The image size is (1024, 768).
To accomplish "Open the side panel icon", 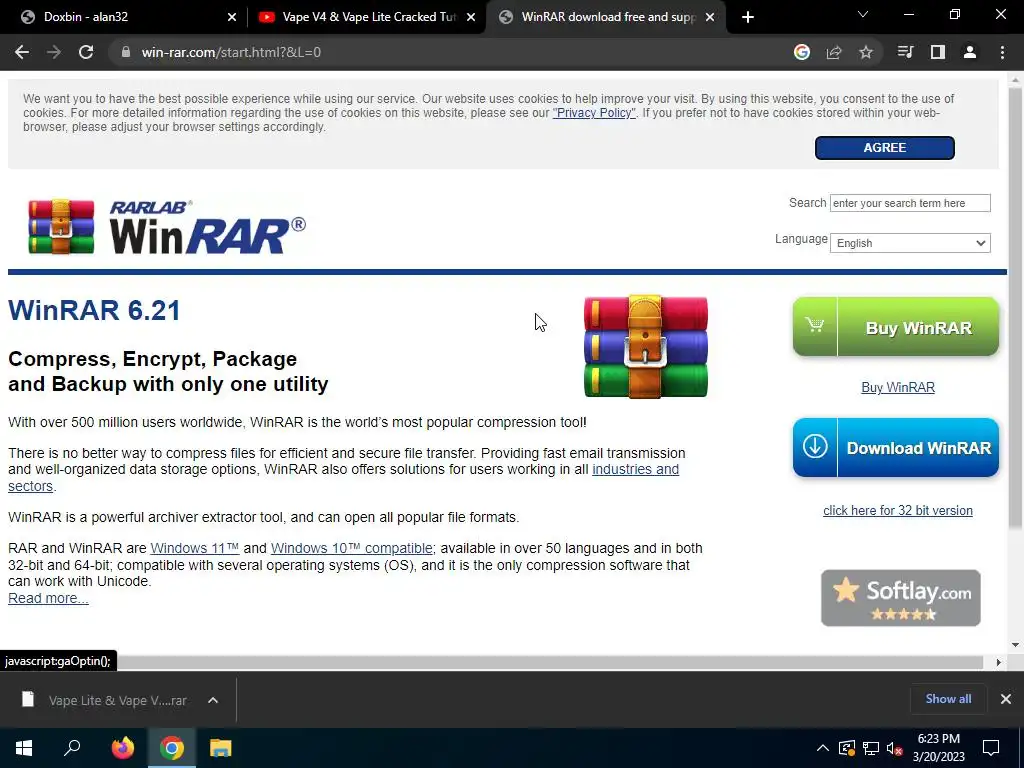I will 938,52.
